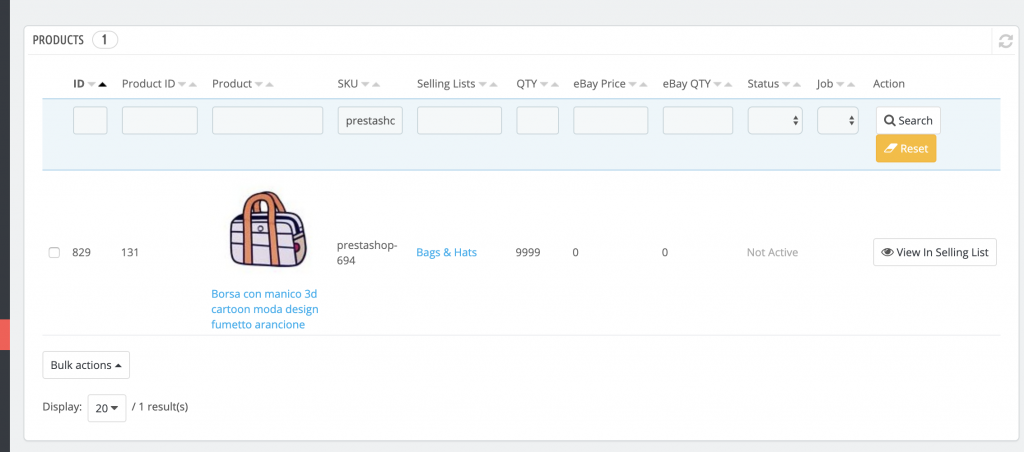Open the Bags & Hats selling list link

click(447, 252)
